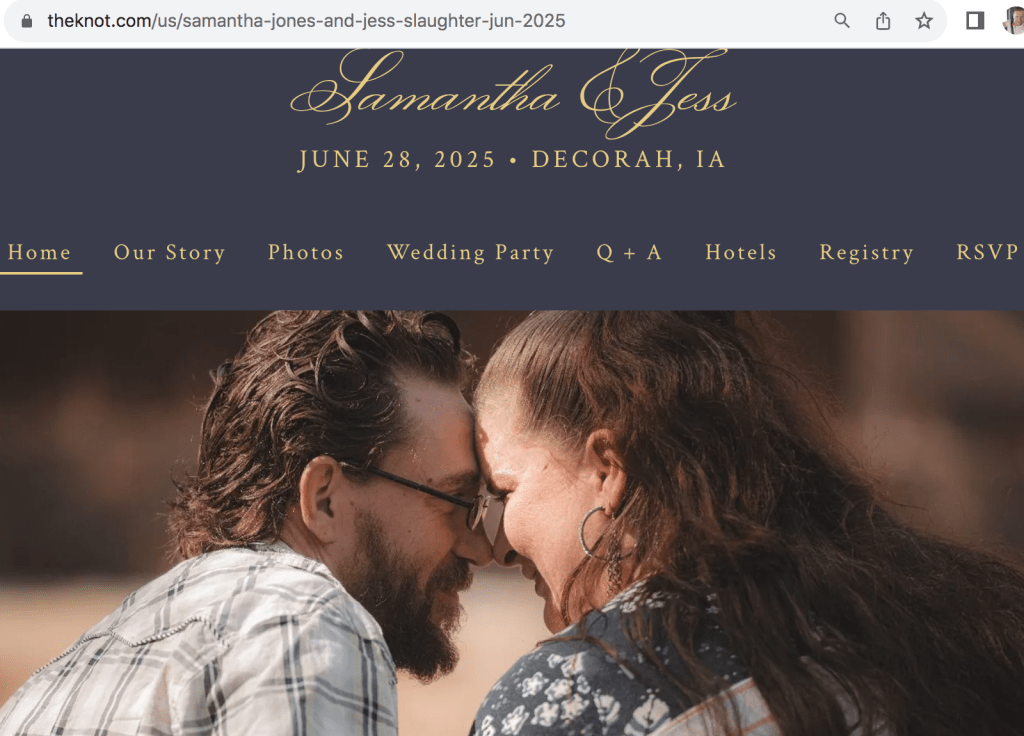Open the Our Story page
The height and width of the screenshot is (736, 1024).
[x=170, y=252]
